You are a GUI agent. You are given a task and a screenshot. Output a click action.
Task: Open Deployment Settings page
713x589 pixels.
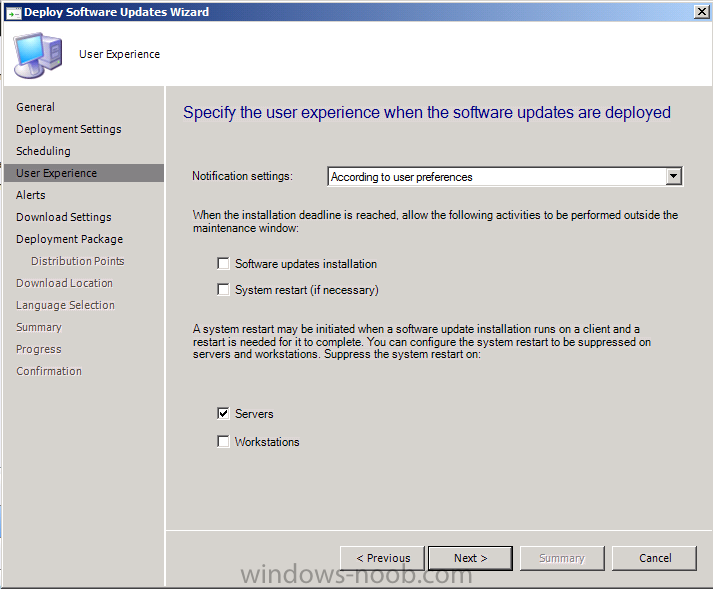click(69, 129)
